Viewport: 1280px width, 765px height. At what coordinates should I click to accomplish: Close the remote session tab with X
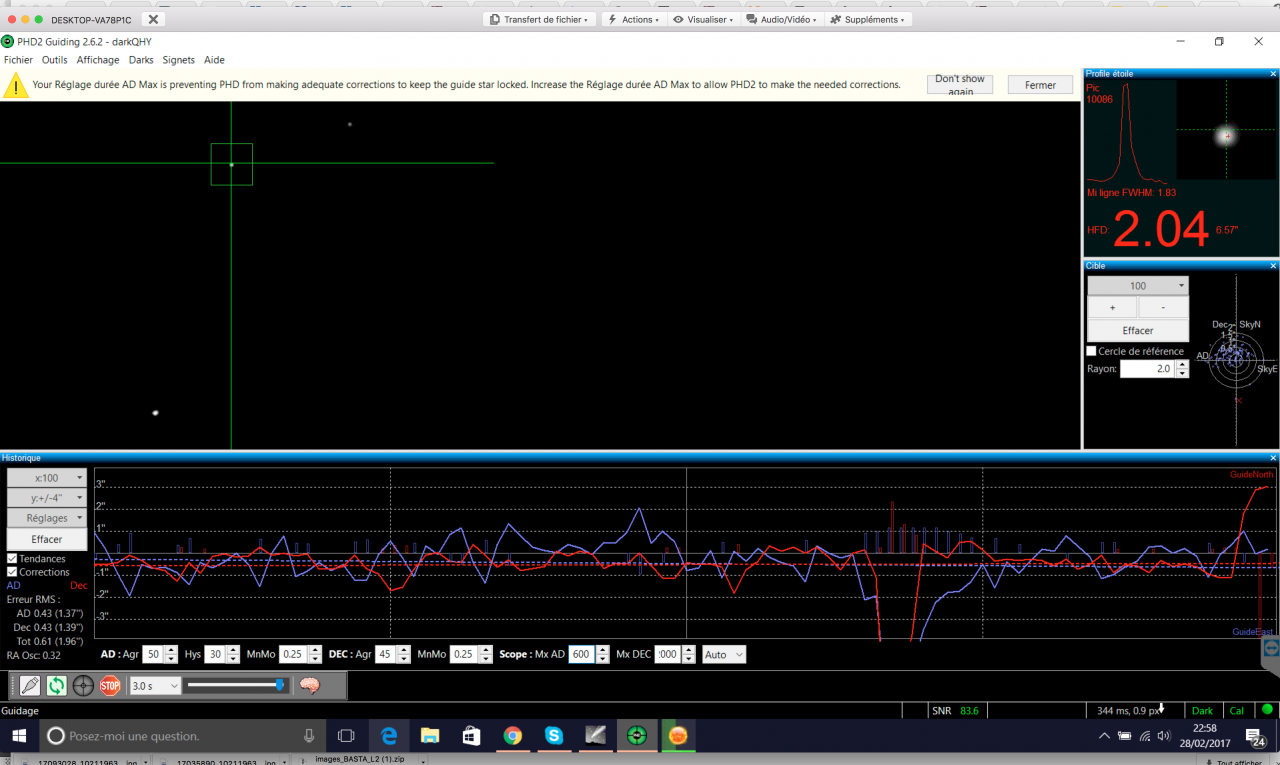153,19
